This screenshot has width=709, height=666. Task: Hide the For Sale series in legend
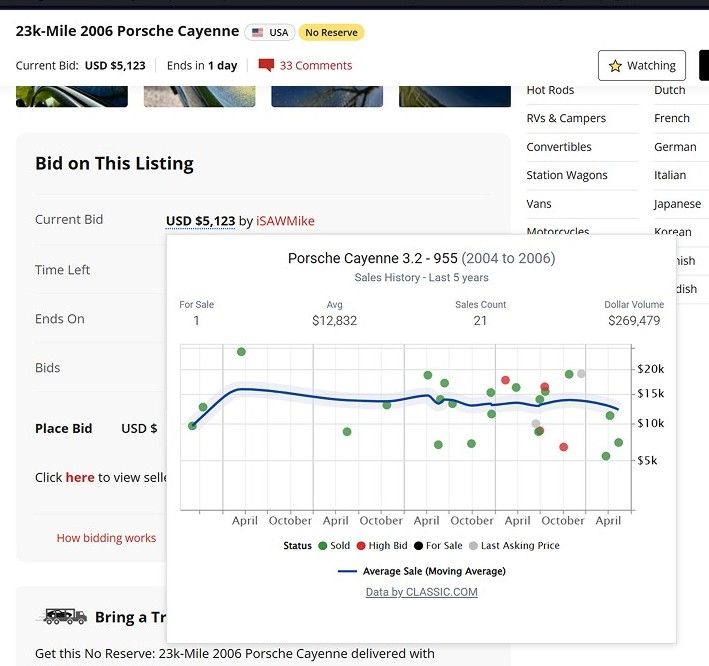(437, 546)
